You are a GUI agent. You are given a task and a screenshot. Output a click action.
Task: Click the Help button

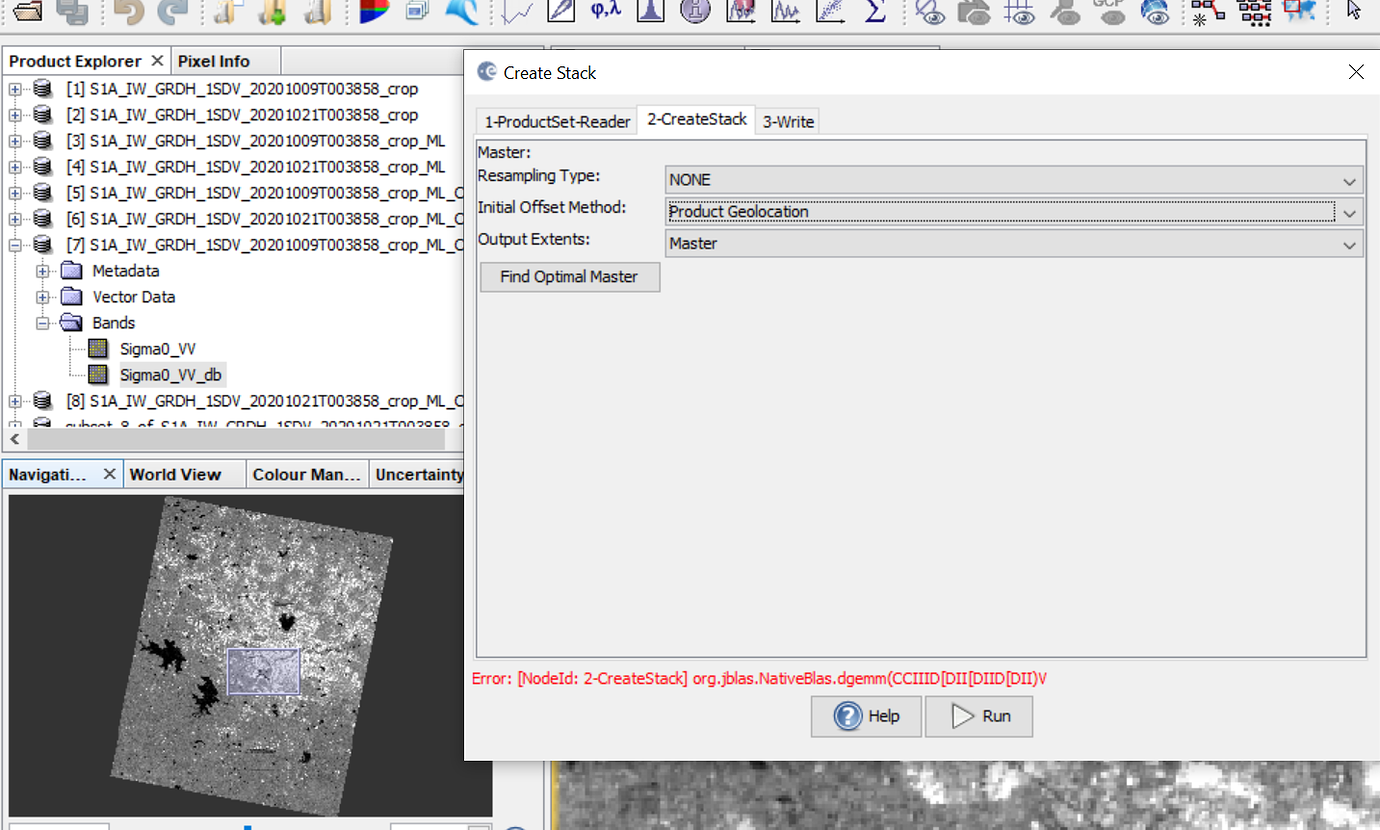tap(866, 716)
